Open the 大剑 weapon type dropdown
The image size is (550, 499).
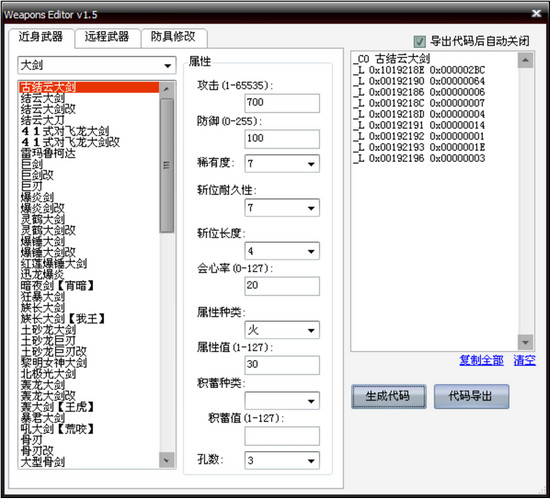tap(97, 65)
